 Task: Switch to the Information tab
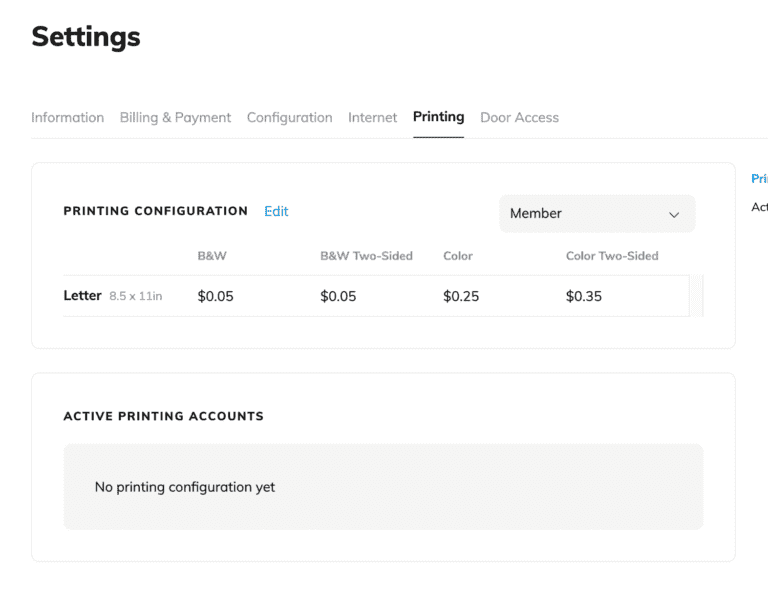(x=67, y=117)
